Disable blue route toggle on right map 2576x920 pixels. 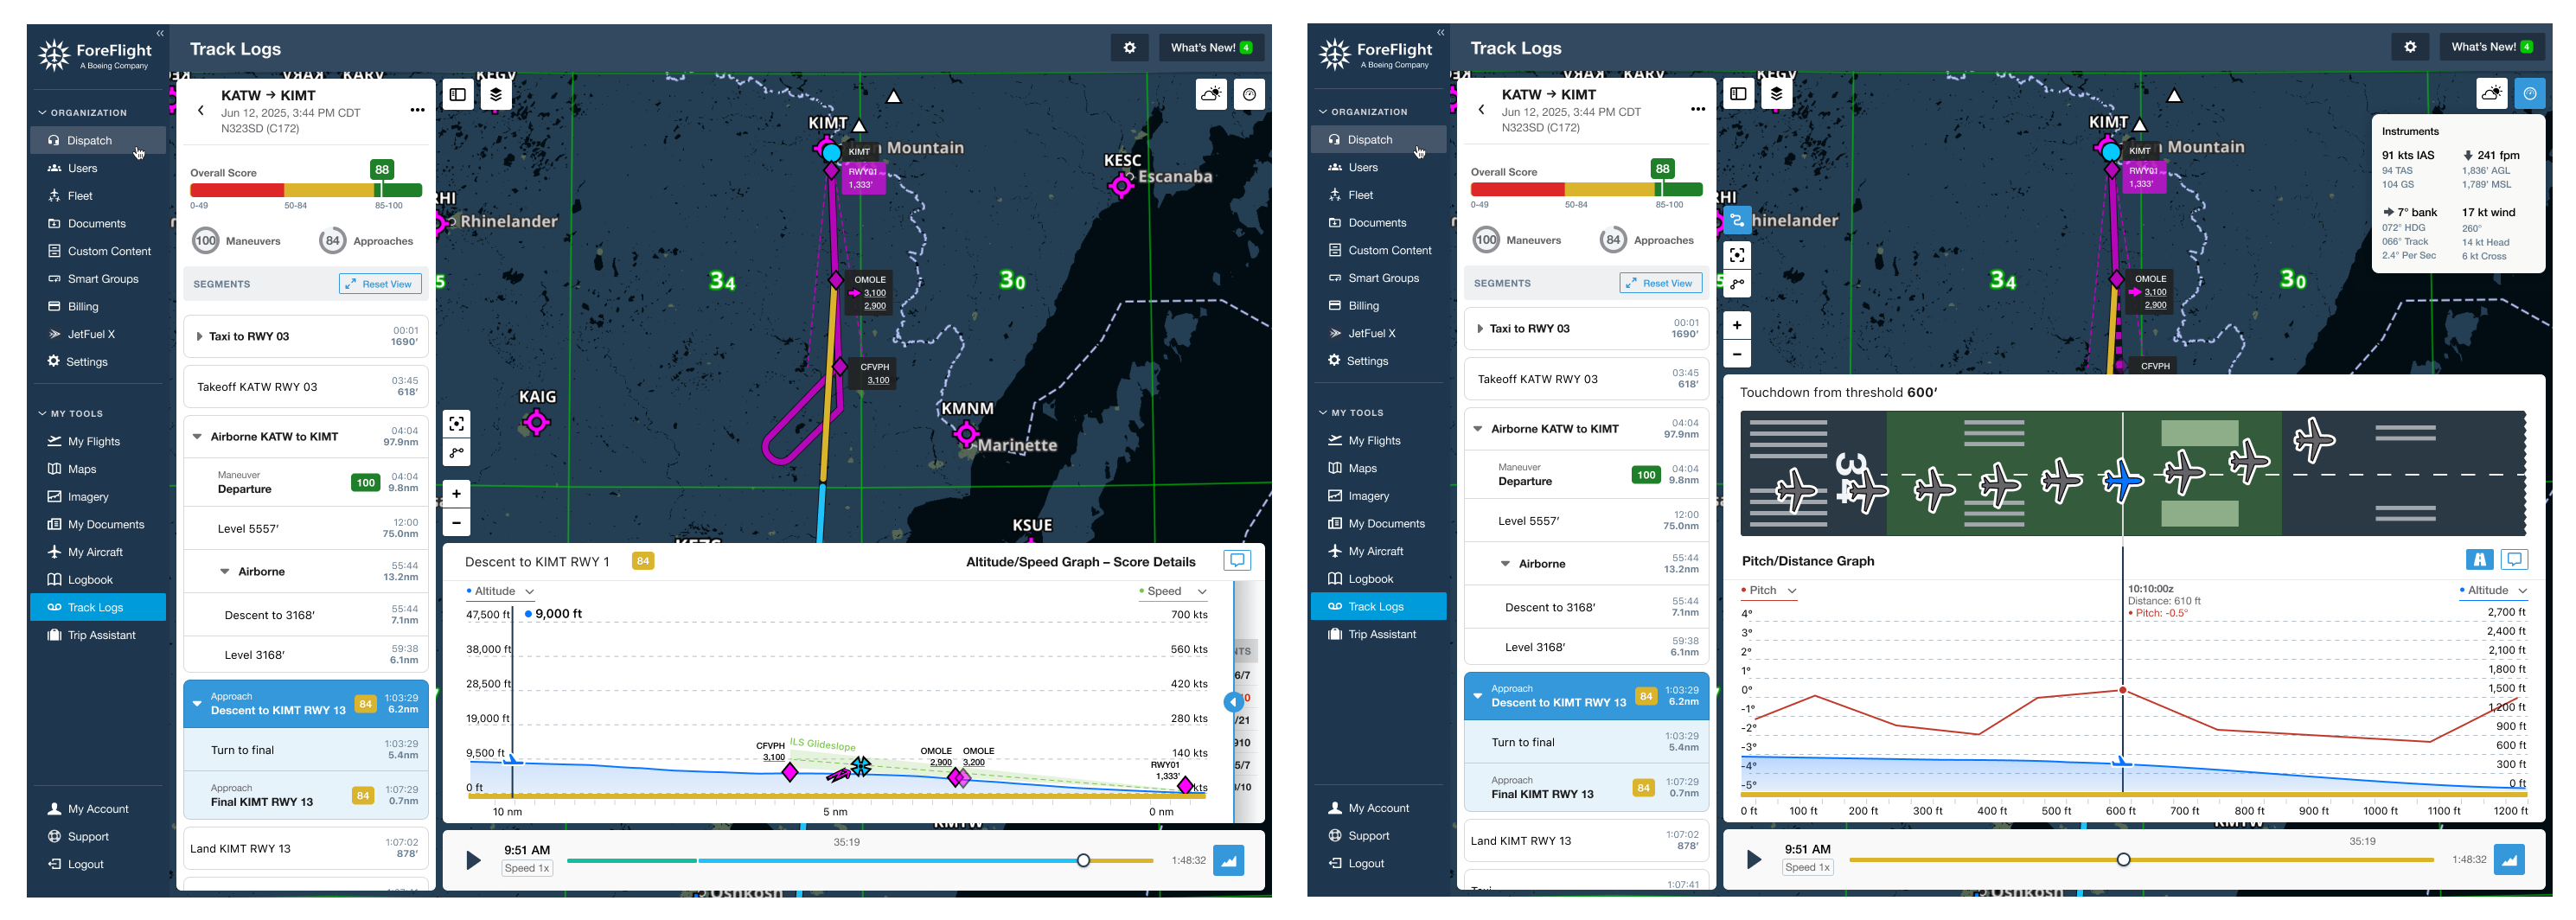pos(1737,221)
